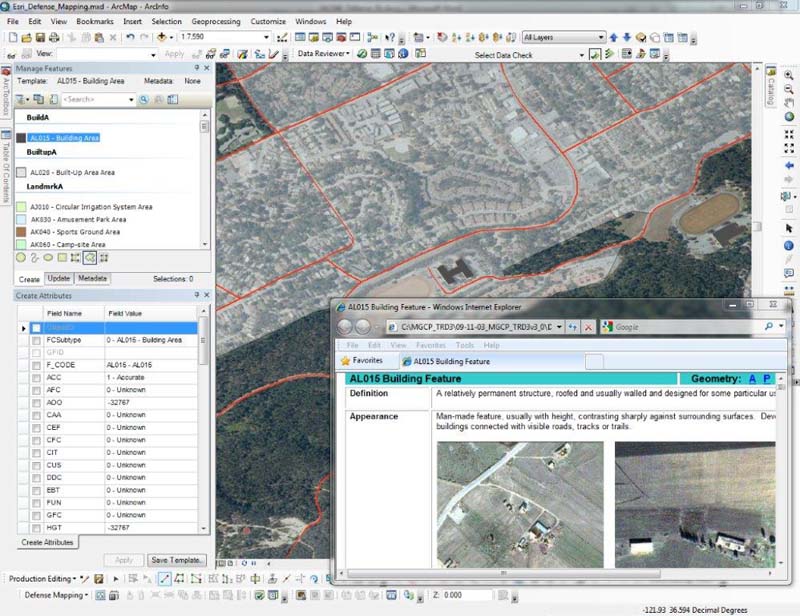
Task: Click the Internet Explorer back arrow
Action: pyautogui.click(x=346, y=327)
